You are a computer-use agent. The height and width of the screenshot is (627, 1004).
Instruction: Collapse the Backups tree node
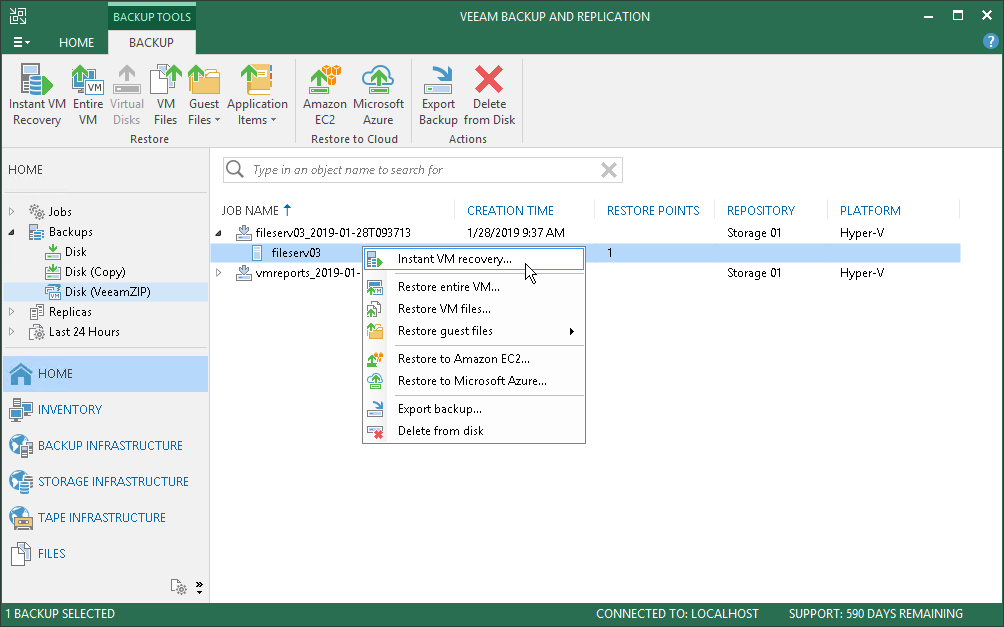click(12, 232)
